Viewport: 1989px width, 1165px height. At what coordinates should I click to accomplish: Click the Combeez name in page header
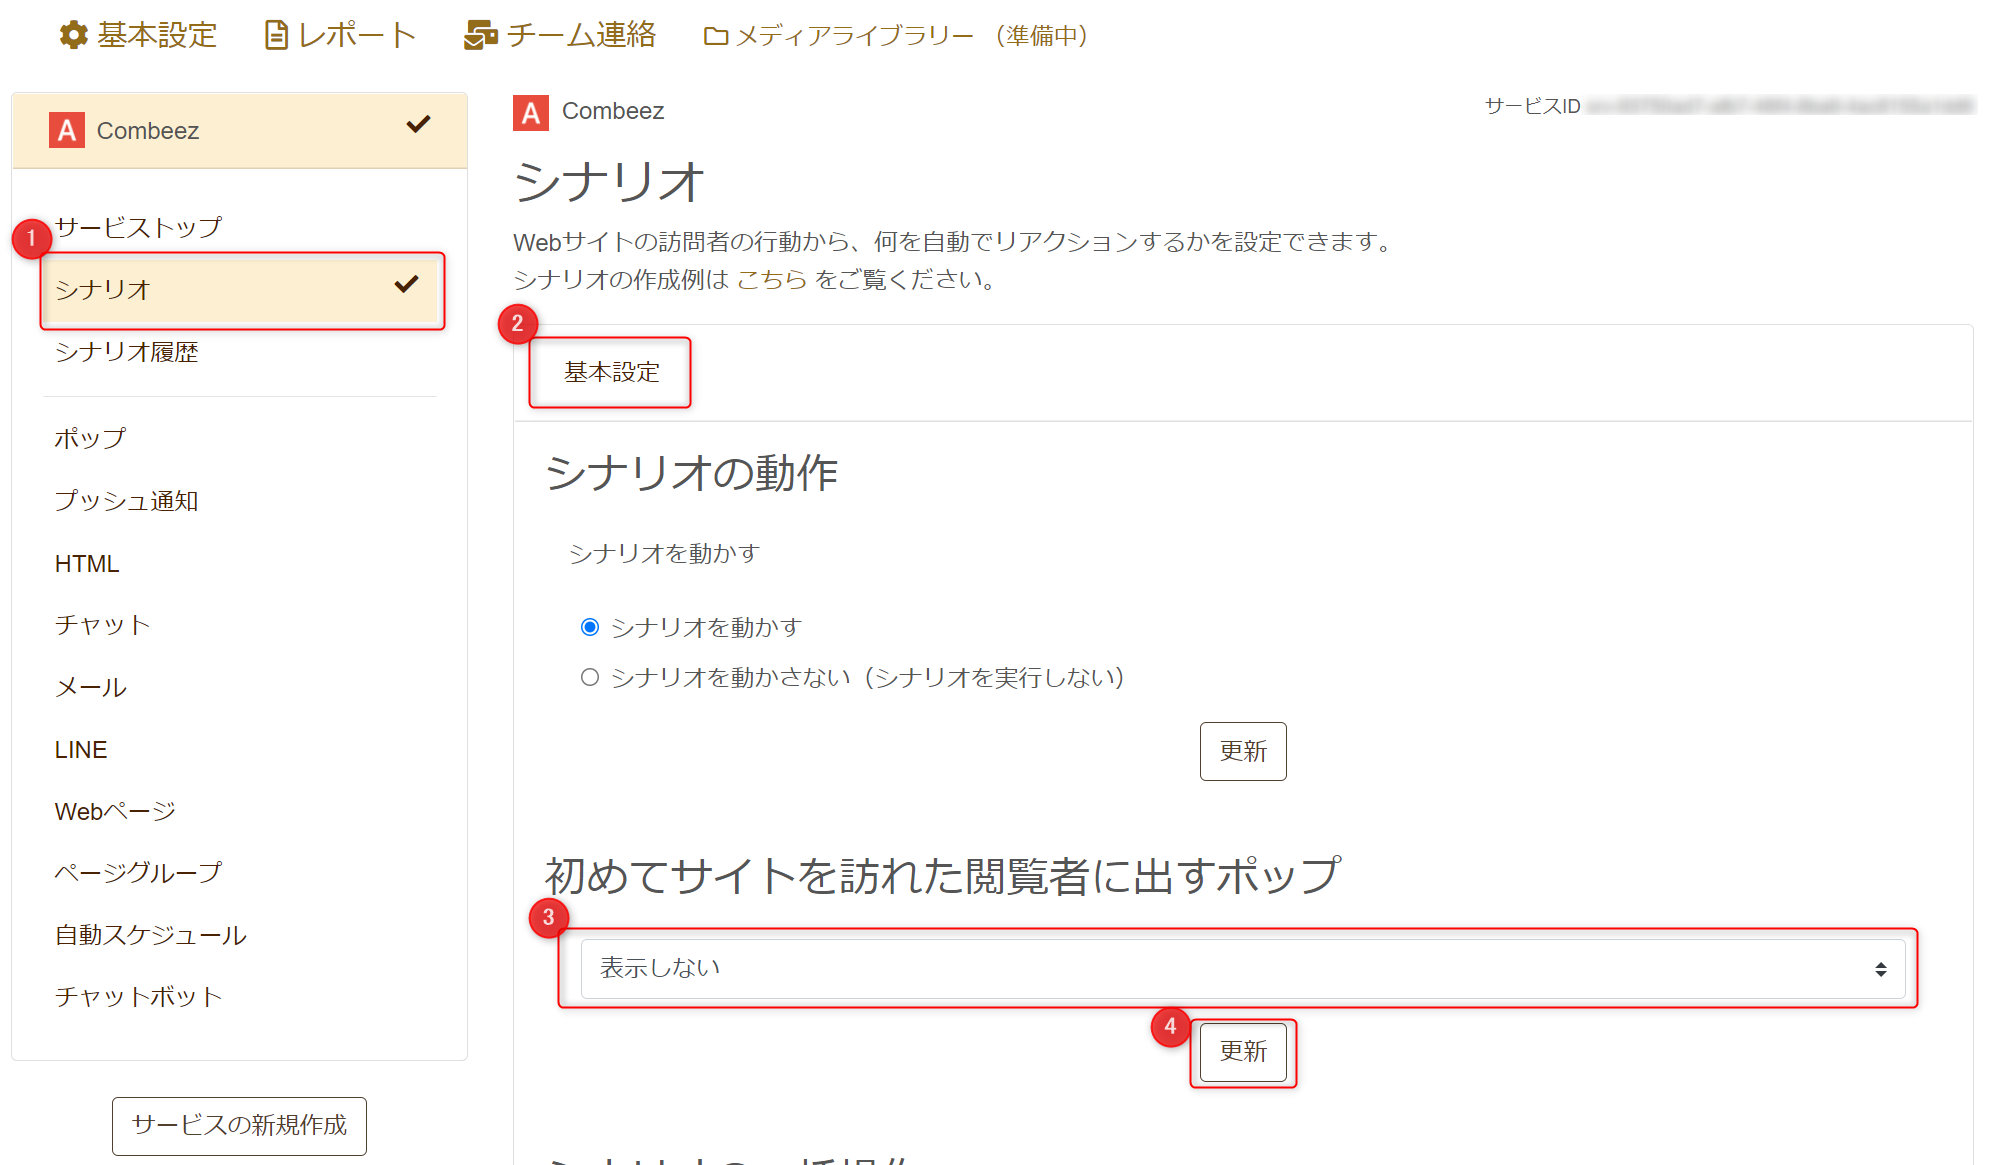(x=613, y=111)
